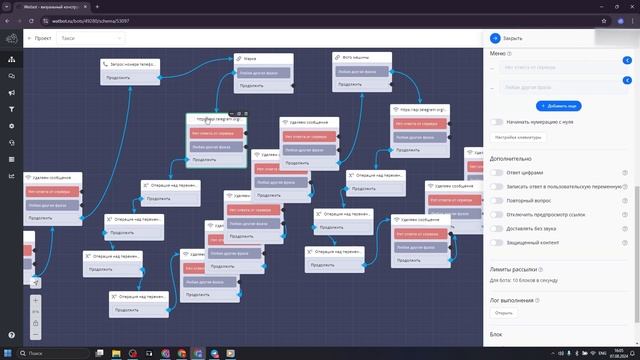Open taskbar clock and date
640x360 pixels.
pos(618,353)
